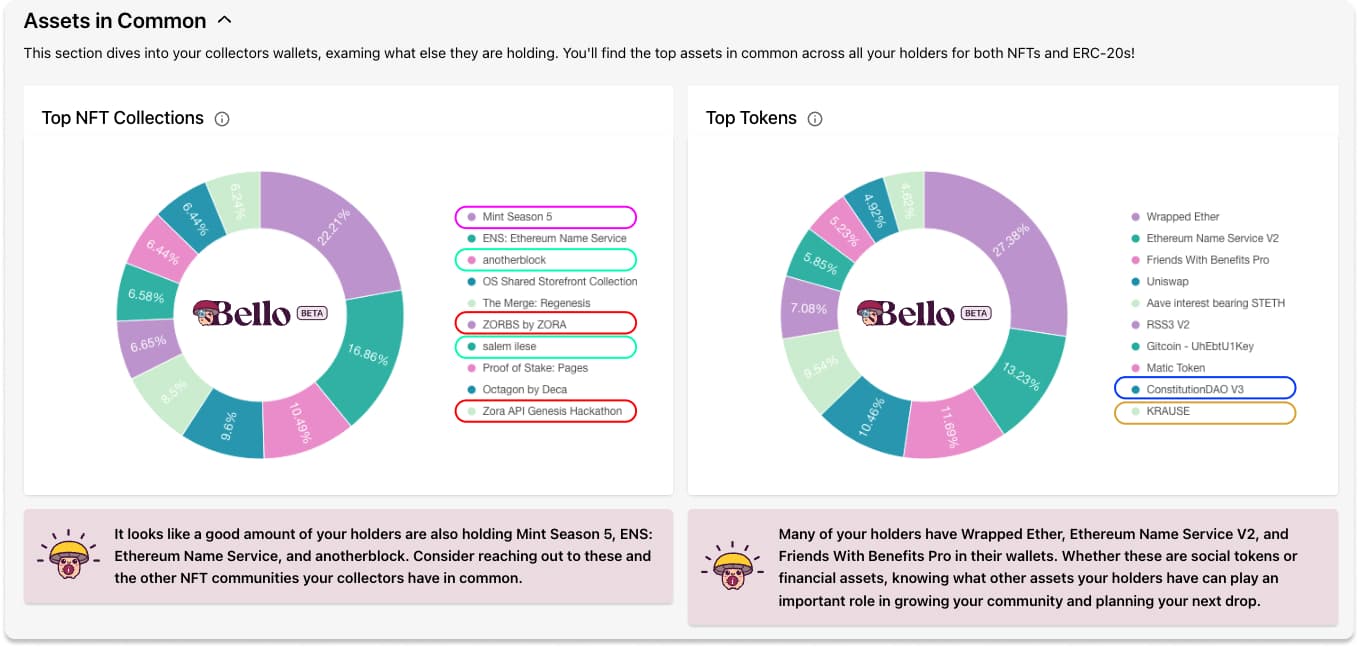
Task: Click BETA badge in NFT chart center
Action: click(x=312, y=313)
